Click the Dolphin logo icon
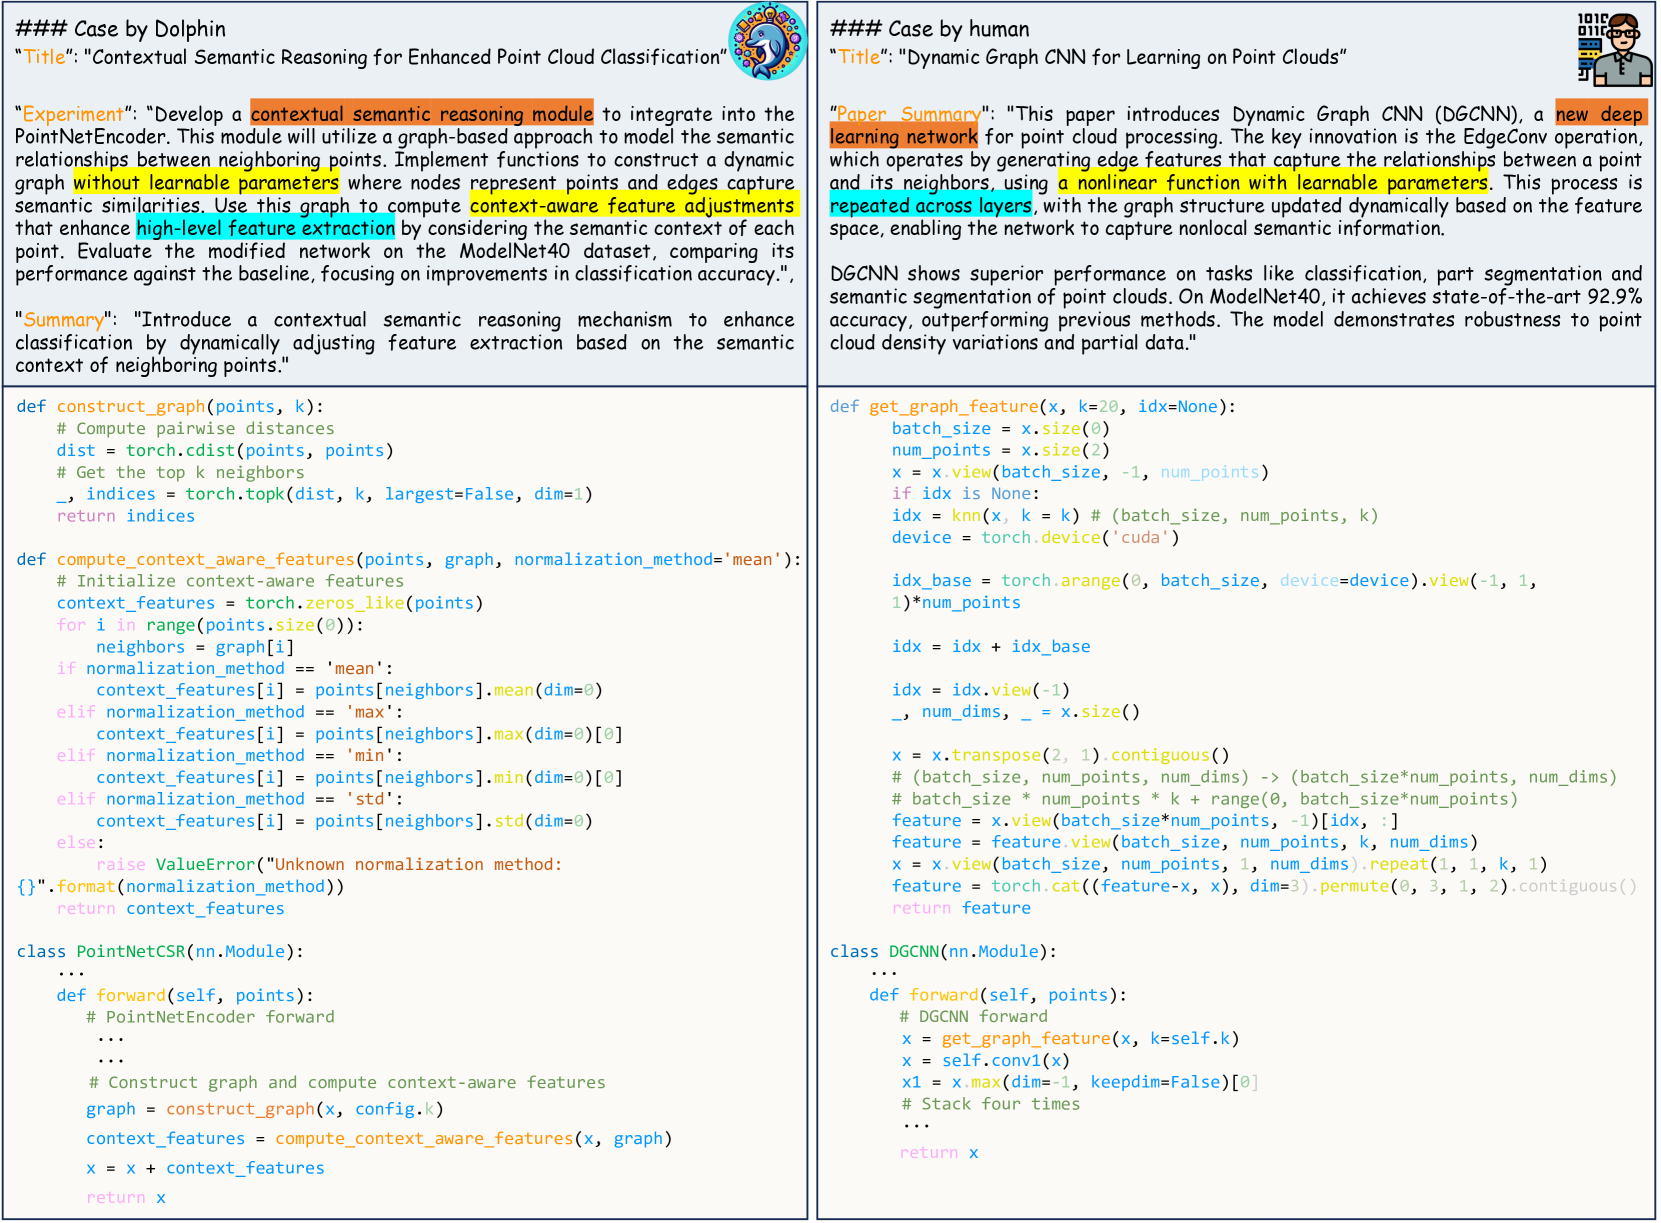 (x=767, y=42)
